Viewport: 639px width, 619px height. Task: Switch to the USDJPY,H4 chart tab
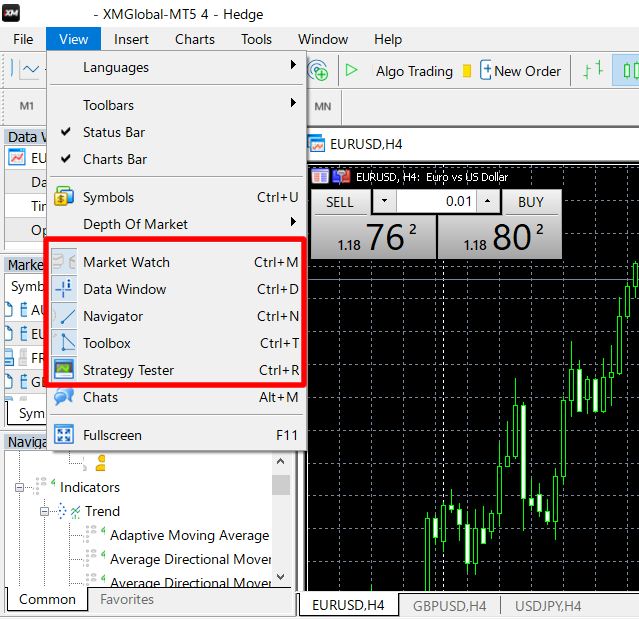point(548,606)
